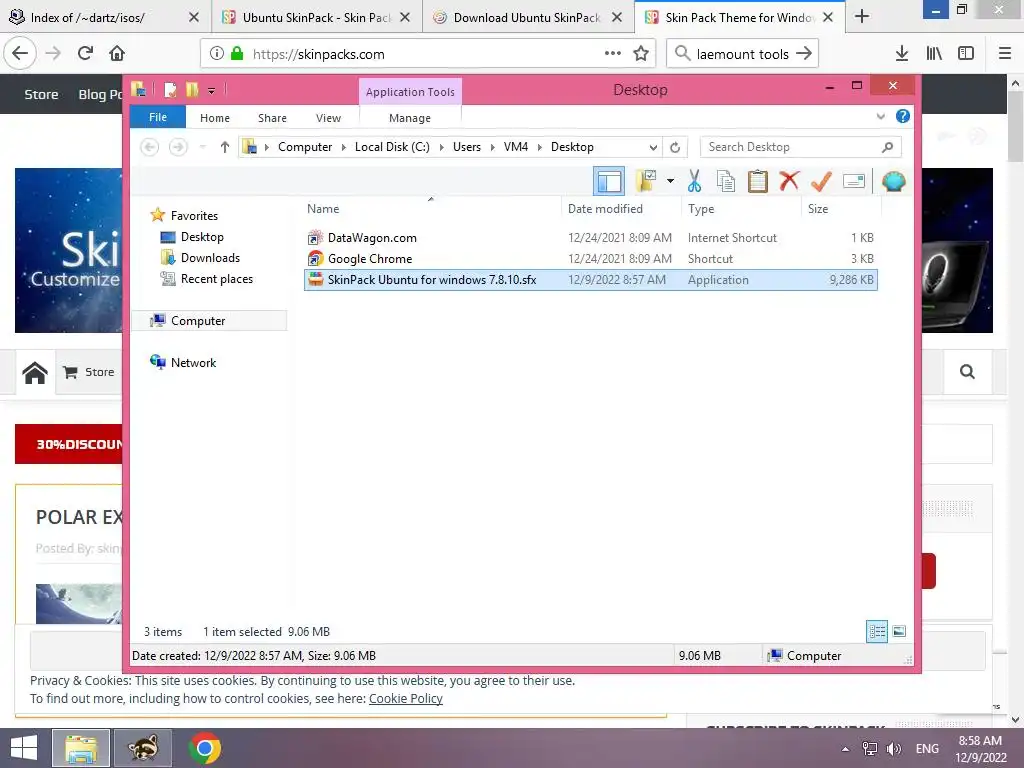Click Computer in the address breadcrumb
This screenshot has width=1024, height=768.
[305, 147]
